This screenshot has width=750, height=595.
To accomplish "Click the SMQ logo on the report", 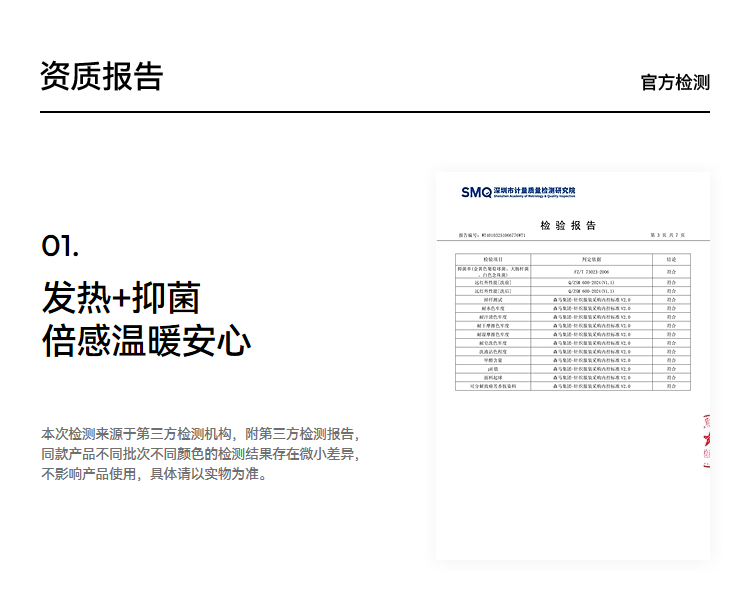I will [476, 192].
